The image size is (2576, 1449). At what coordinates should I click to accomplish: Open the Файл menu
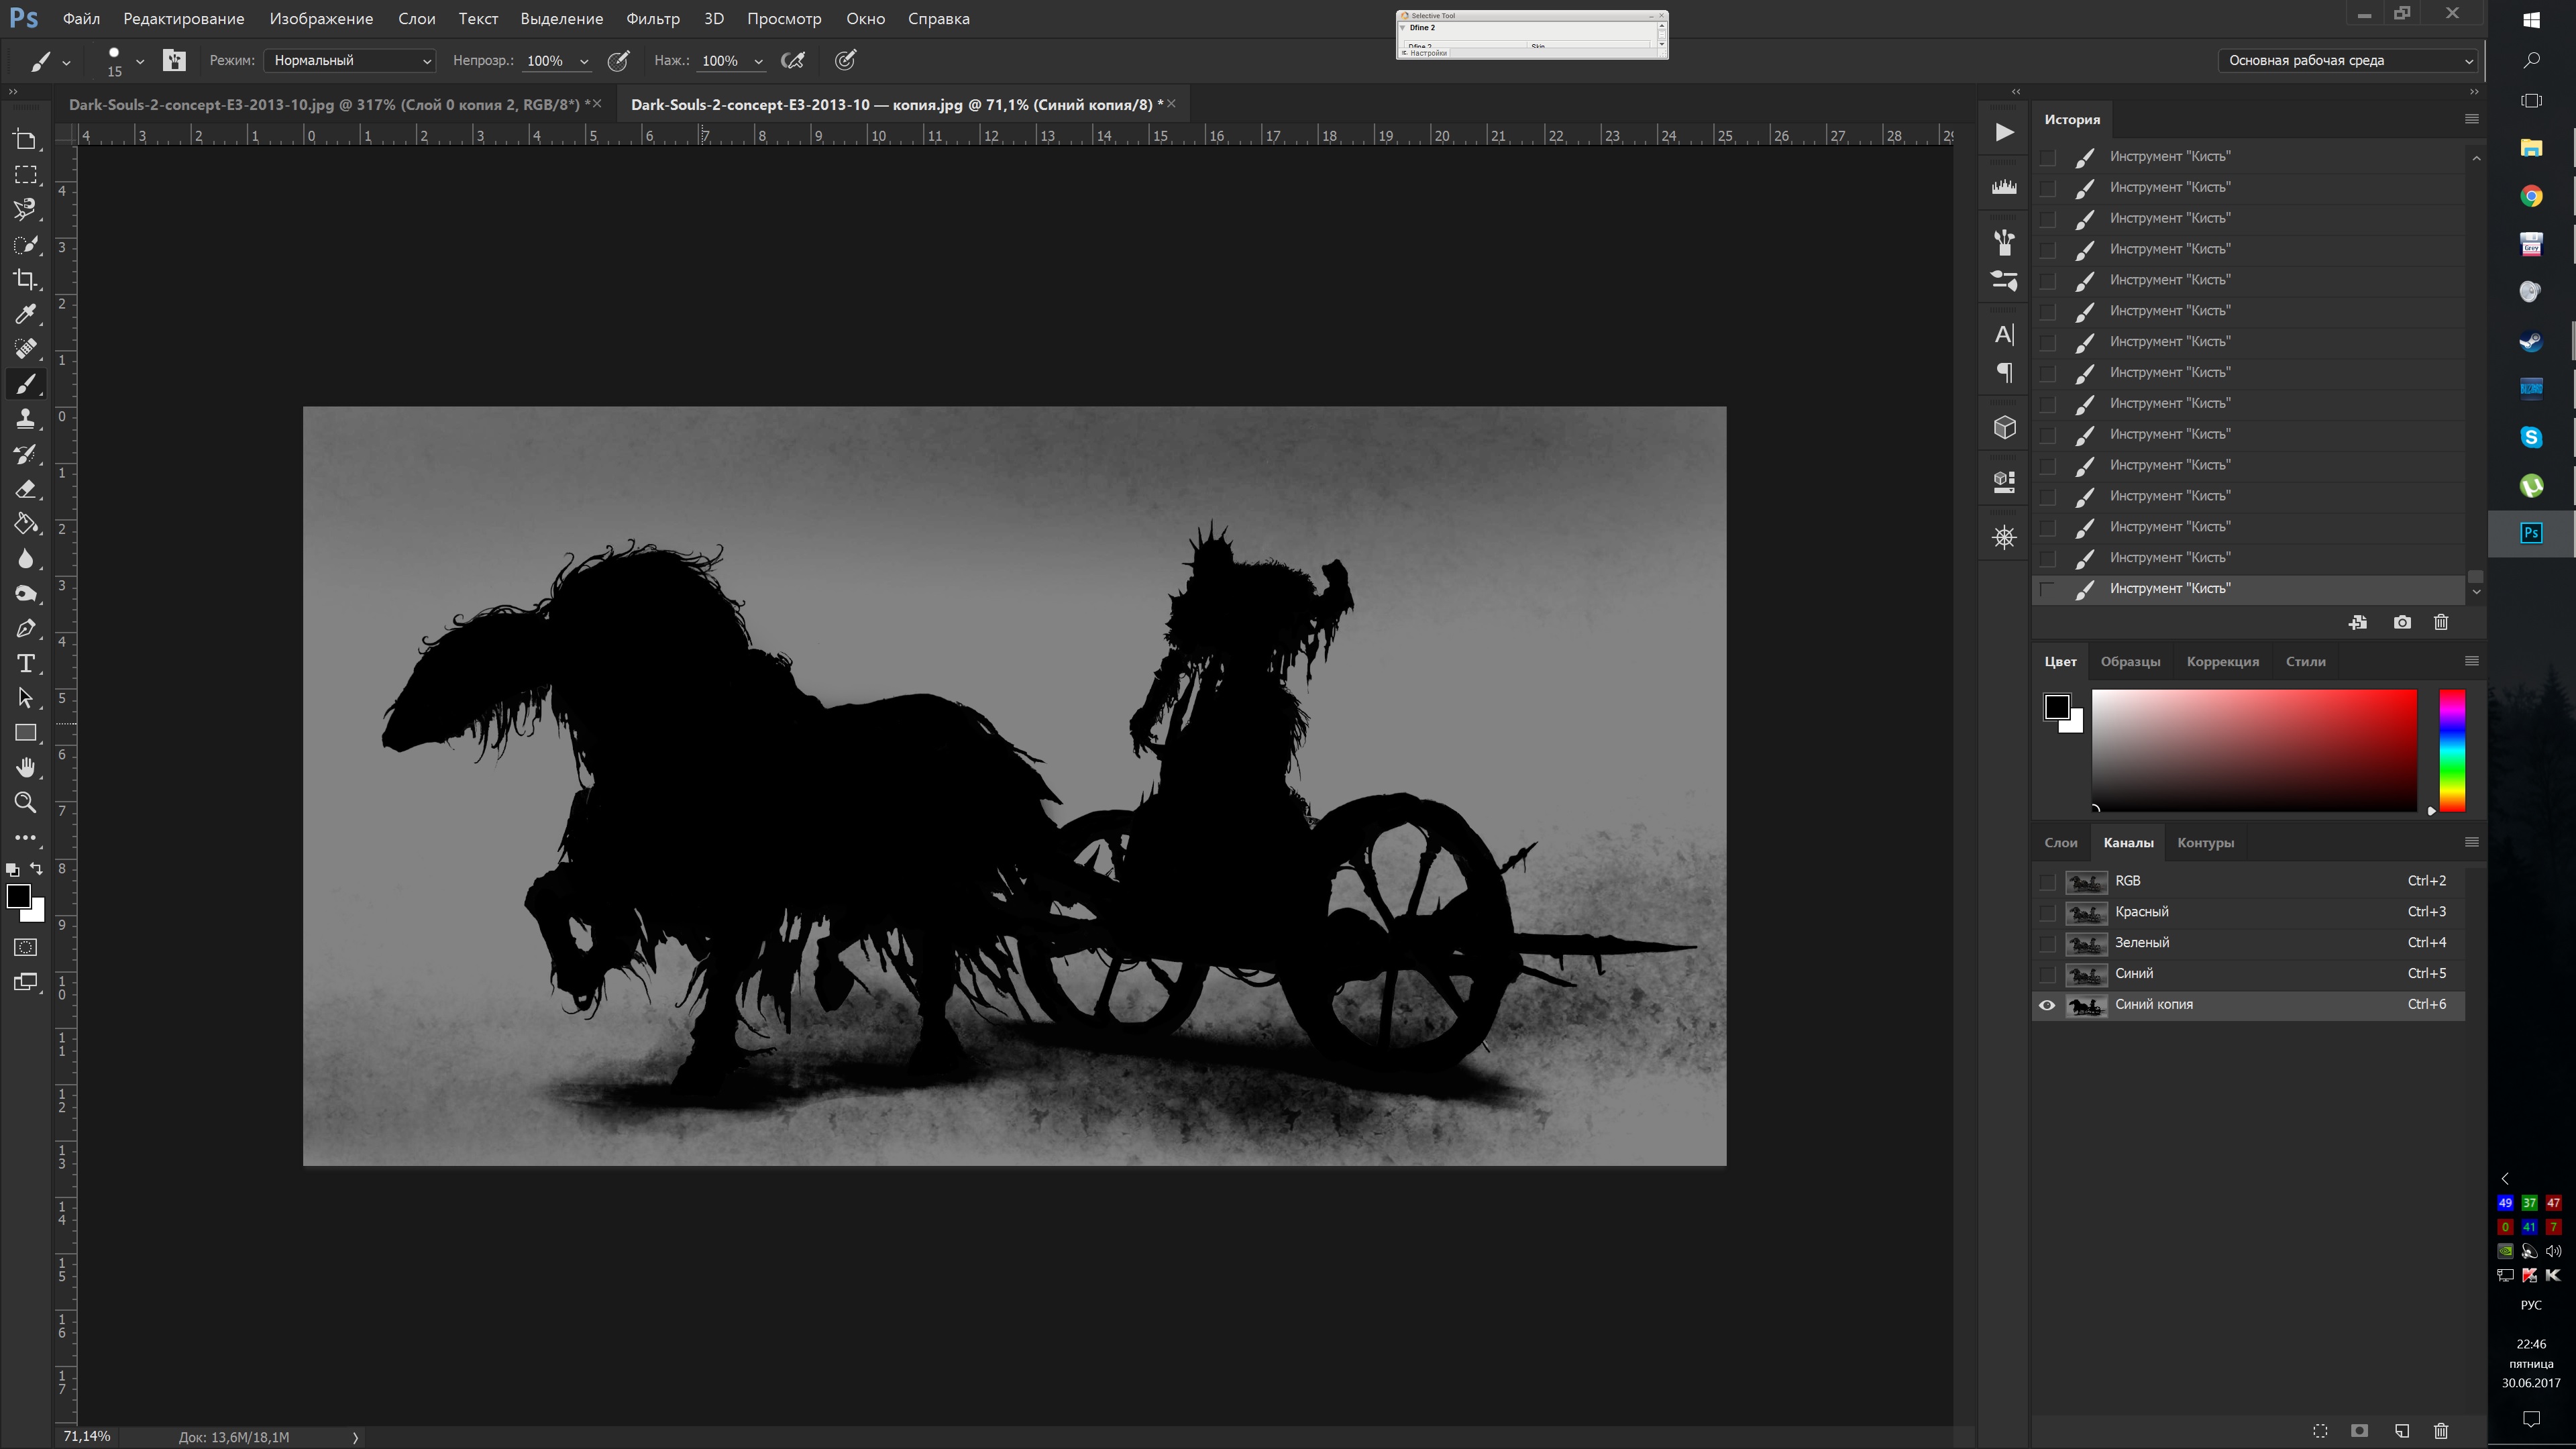[81, 19]
